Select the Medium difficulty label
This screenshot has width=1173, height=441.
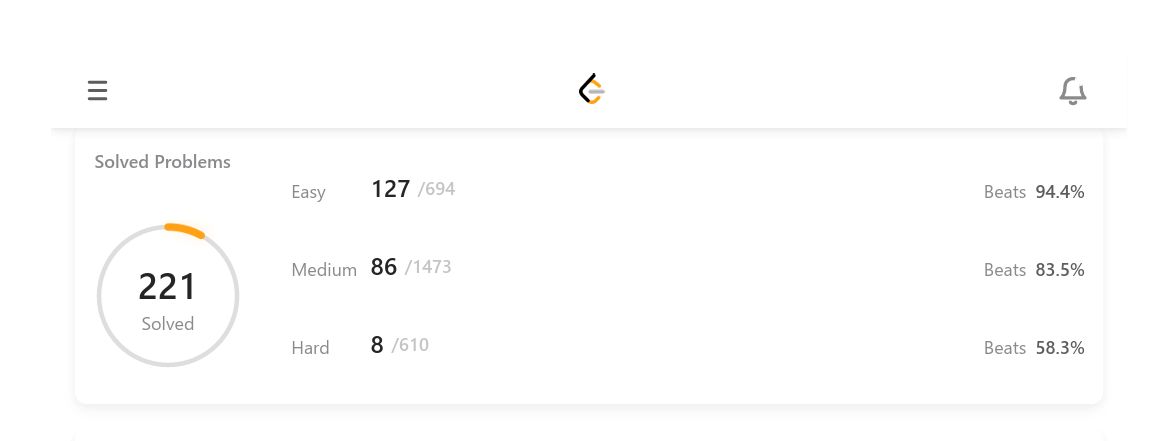[x=324, y=270]
